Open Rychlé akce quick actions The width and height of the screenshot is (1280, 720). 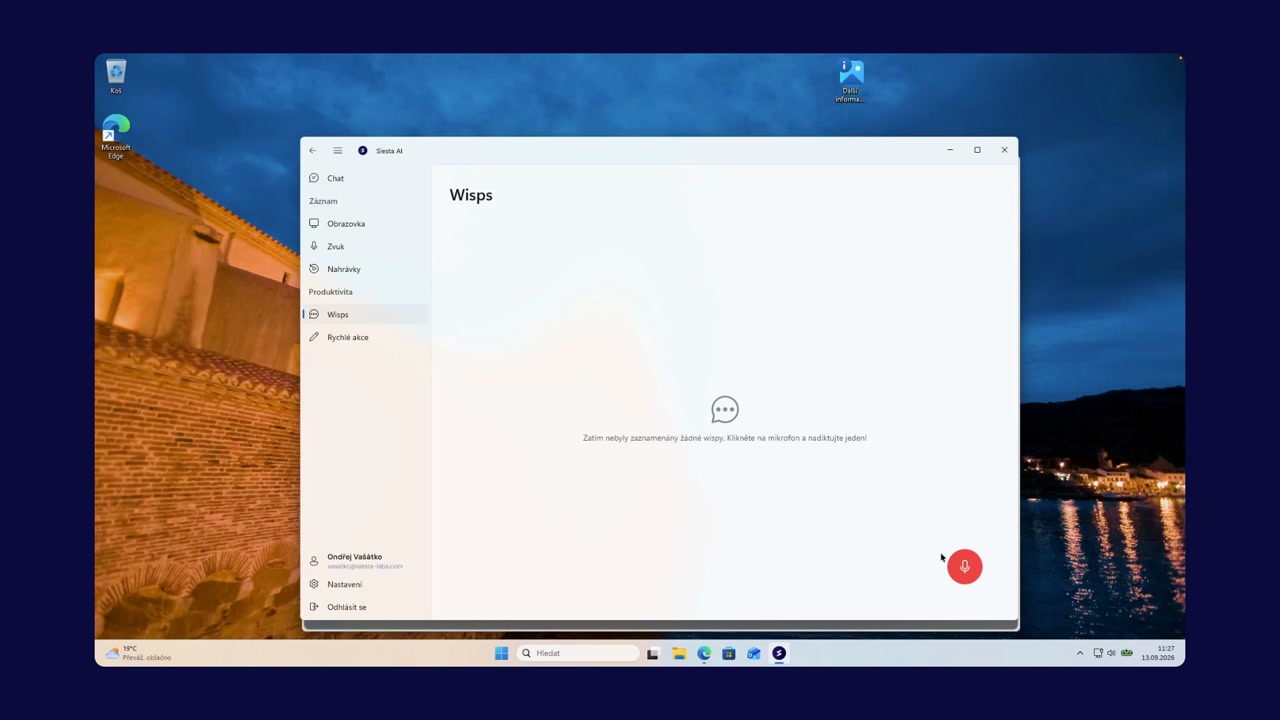click(365, 337)
